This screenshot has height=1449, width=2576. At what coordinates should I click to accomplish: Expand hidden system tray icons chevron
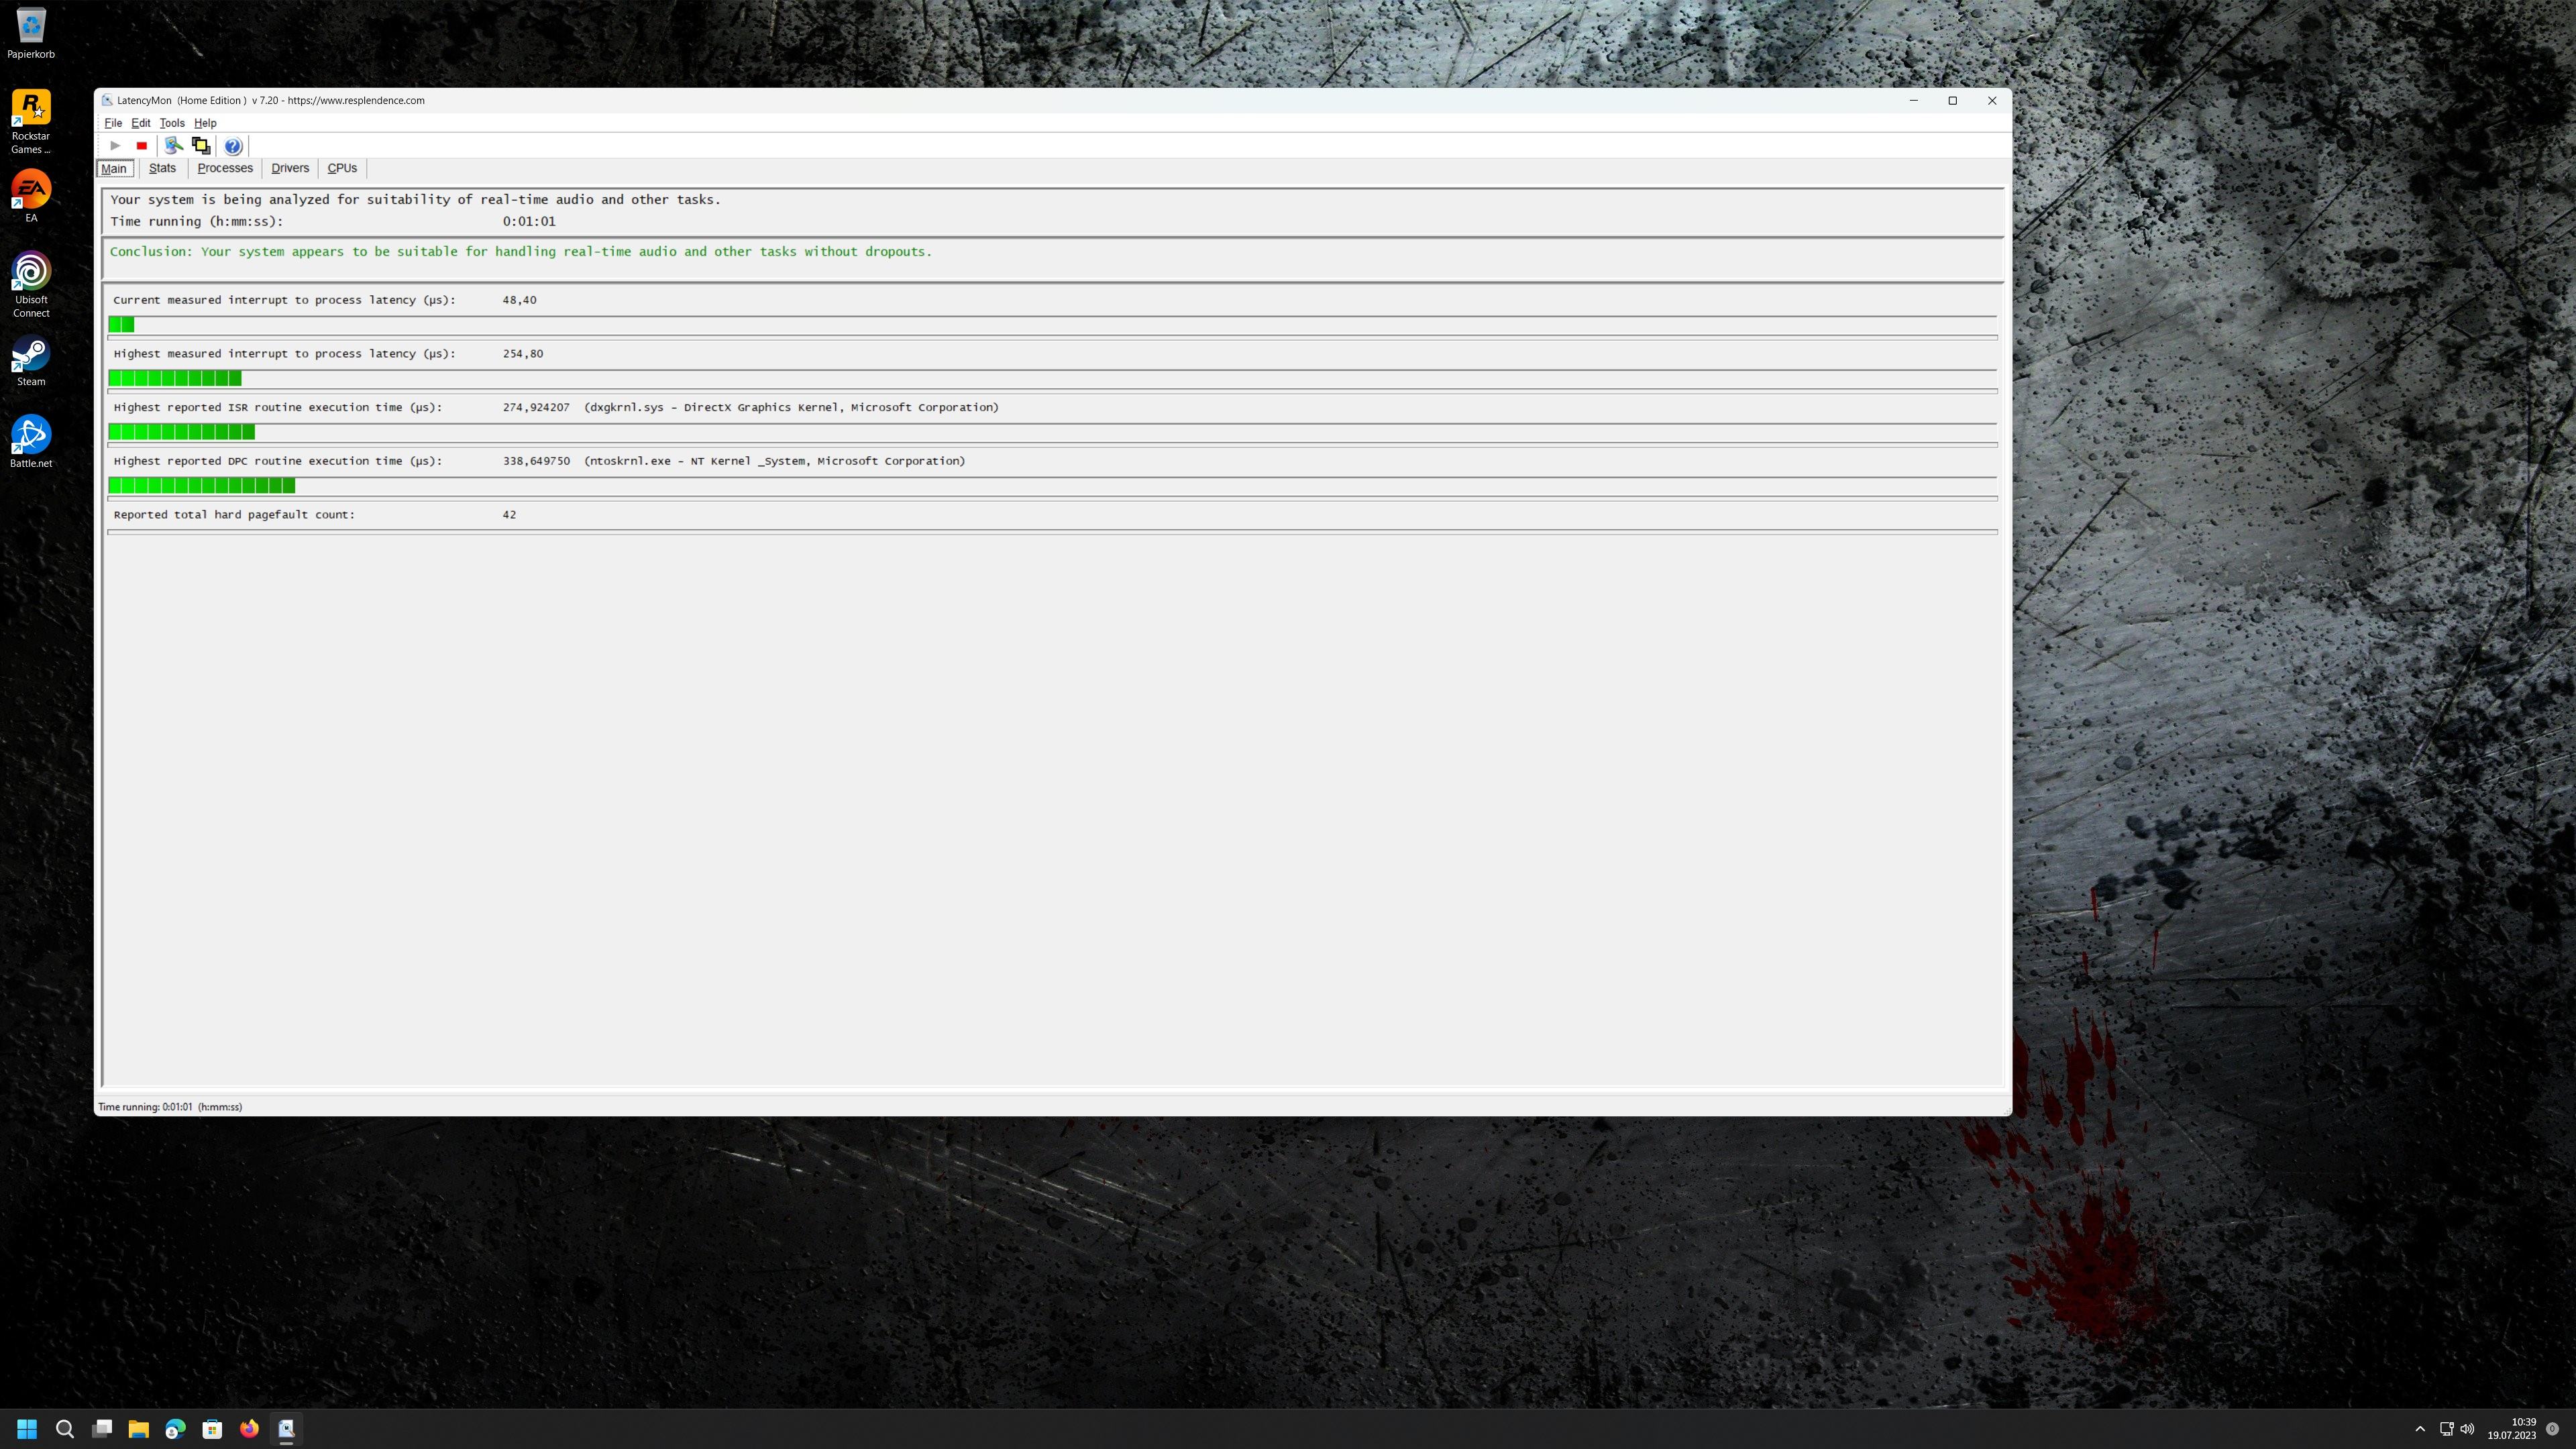[2420, 1428]
